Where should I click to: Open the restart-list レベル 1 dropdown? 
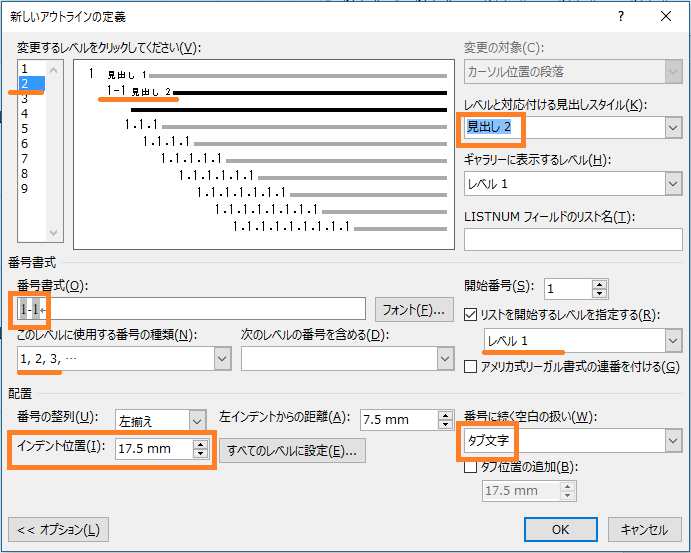click(x=673, y=341)
